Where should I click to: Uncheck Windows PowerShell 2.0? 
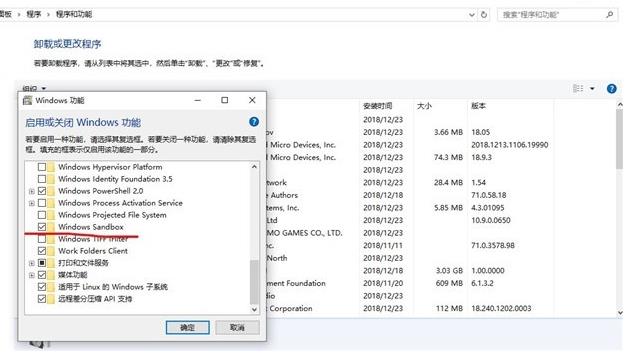[x=42, y=191]
